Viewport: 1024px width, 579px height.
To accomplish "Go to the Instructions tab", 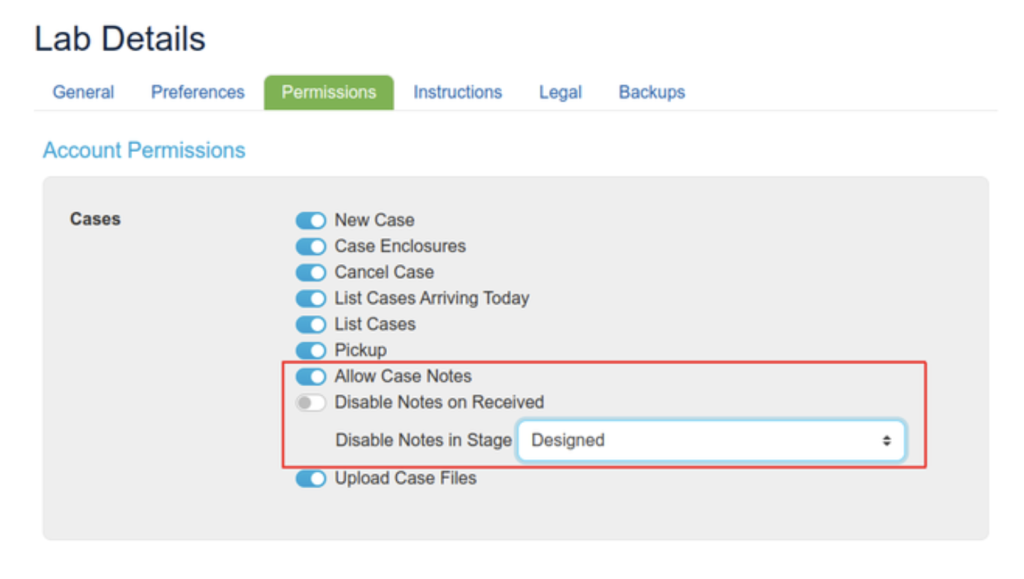I will coord(458,92).
